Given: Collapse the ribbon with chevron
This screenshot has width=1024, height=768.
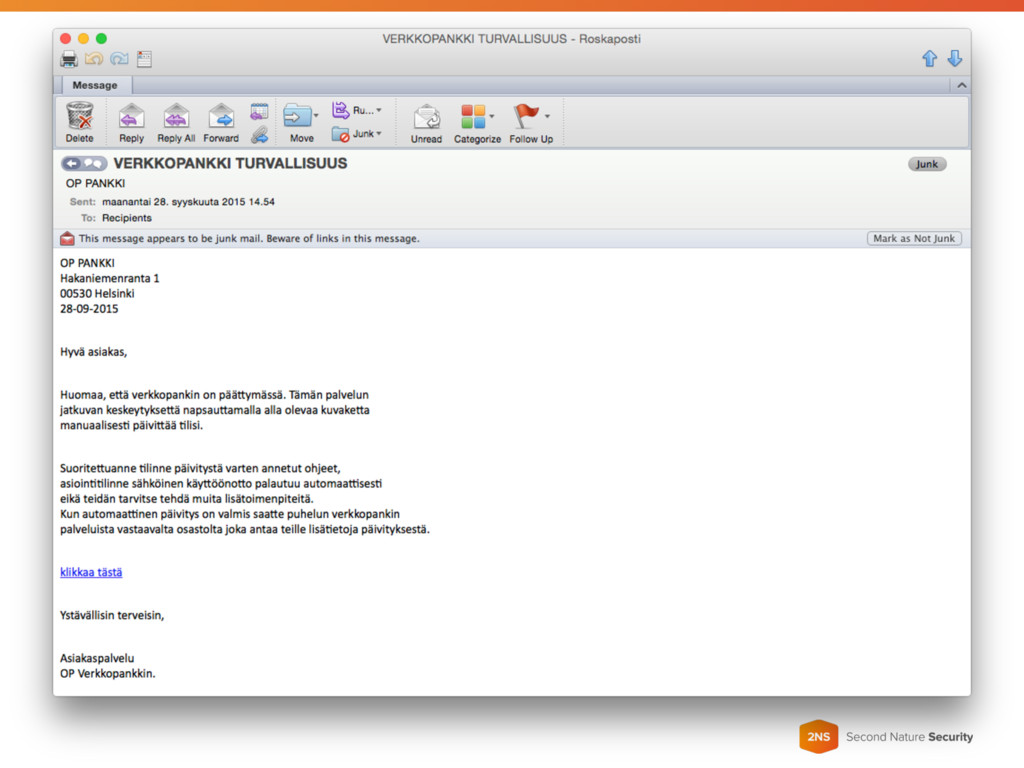Looking at the screenshot, I should click(961, 85).
